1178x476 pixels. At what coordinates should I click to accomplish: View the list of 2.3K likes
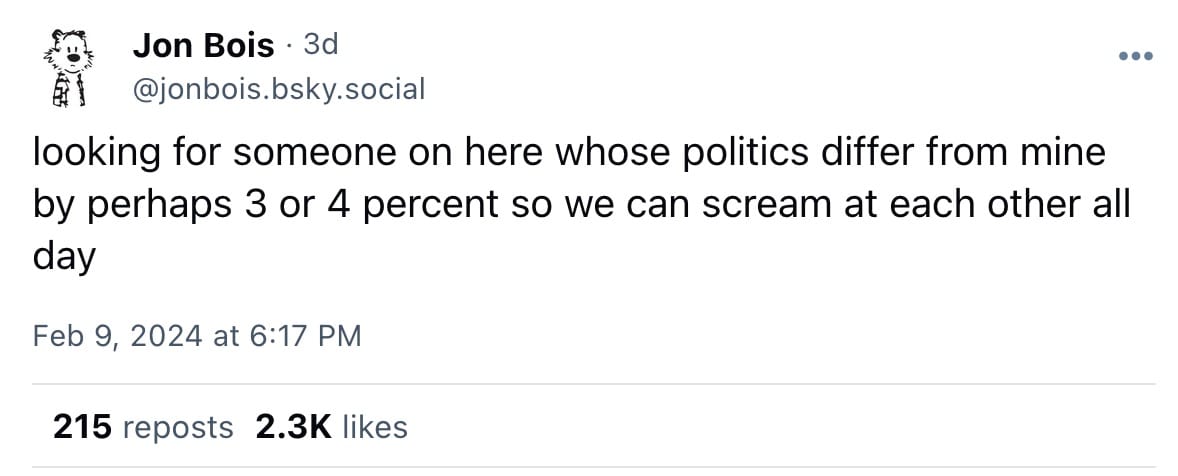pyautogui.click(x=332, y=427)
